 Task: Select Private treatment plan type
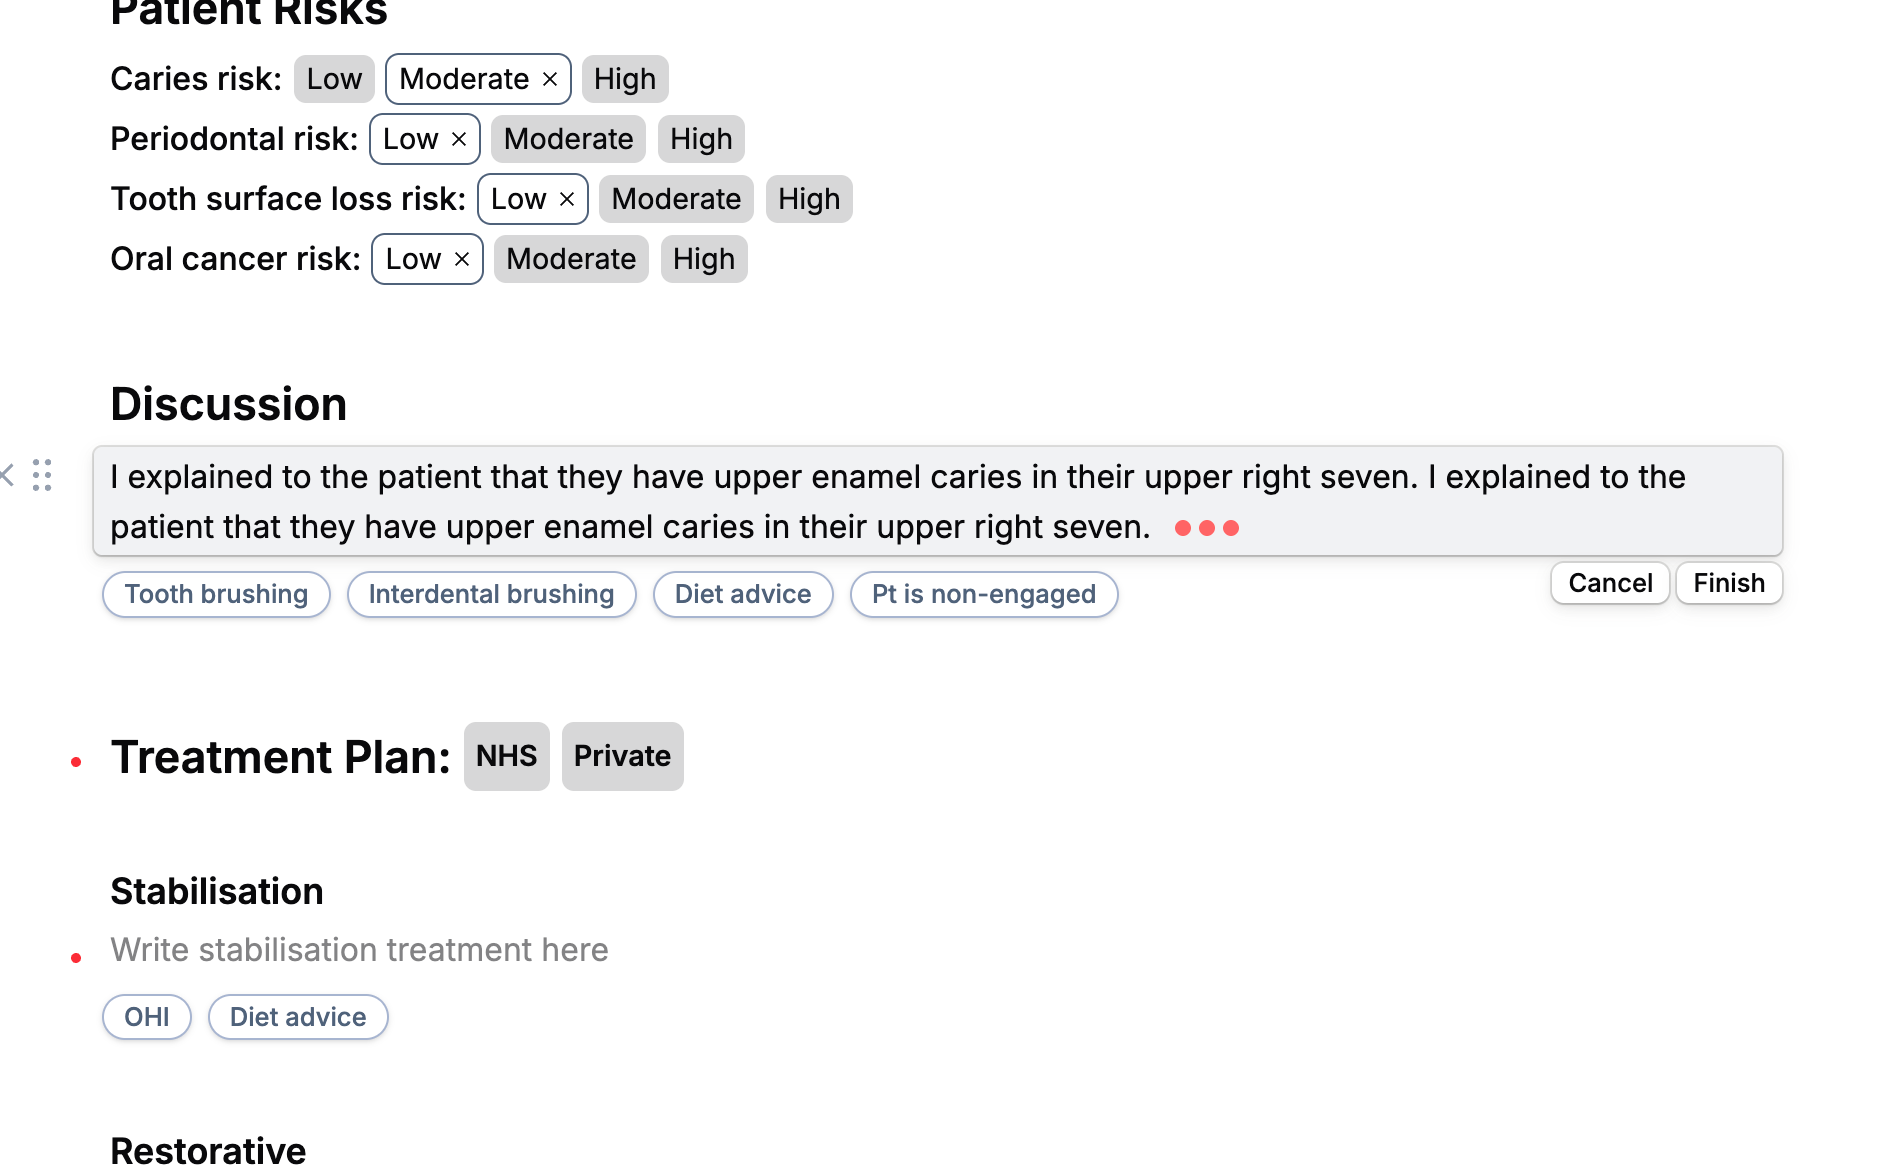[x=622, y=756]
